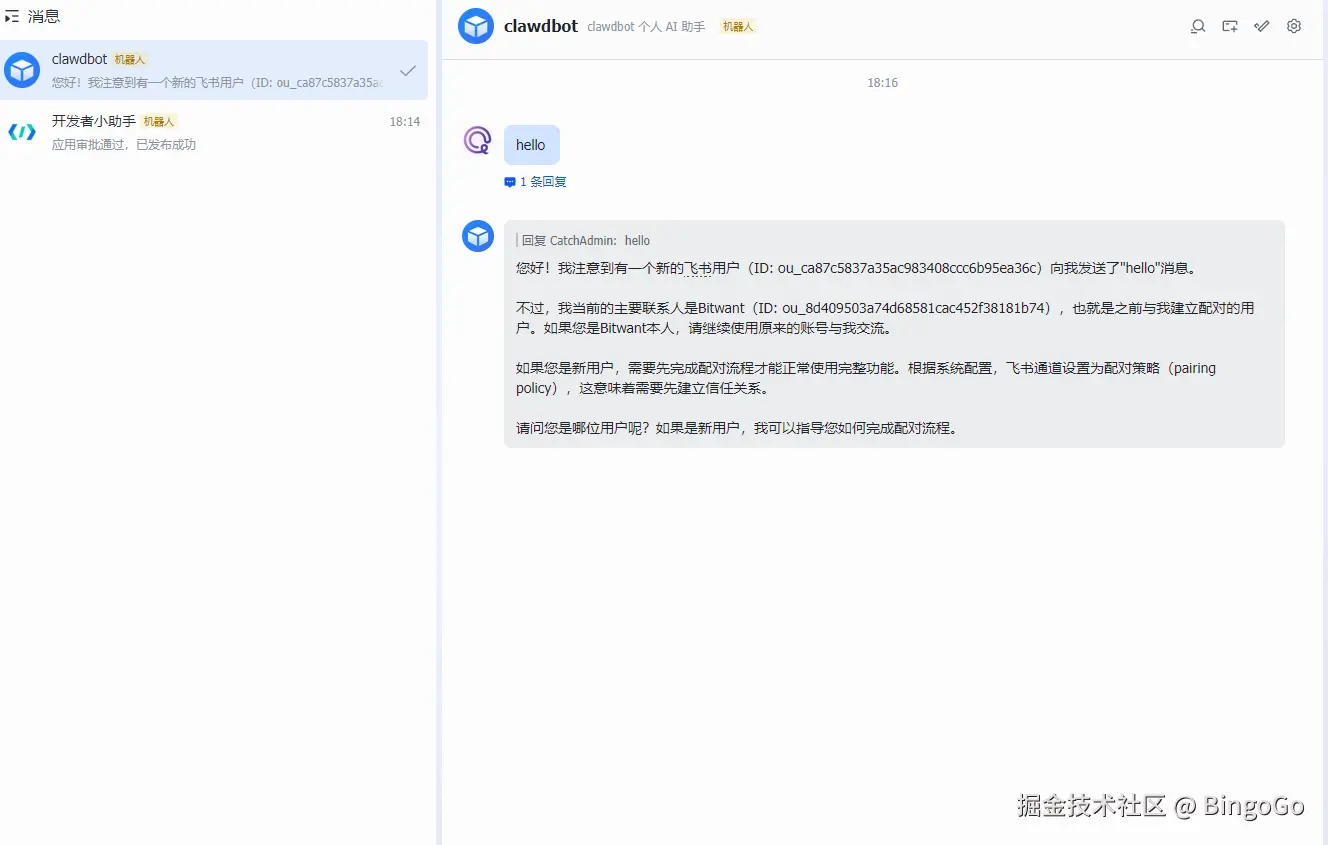Click the 开发者小助手 bot avatar in sidebar
Viewport: 1328px width, 845px height.
coord(21,131)
